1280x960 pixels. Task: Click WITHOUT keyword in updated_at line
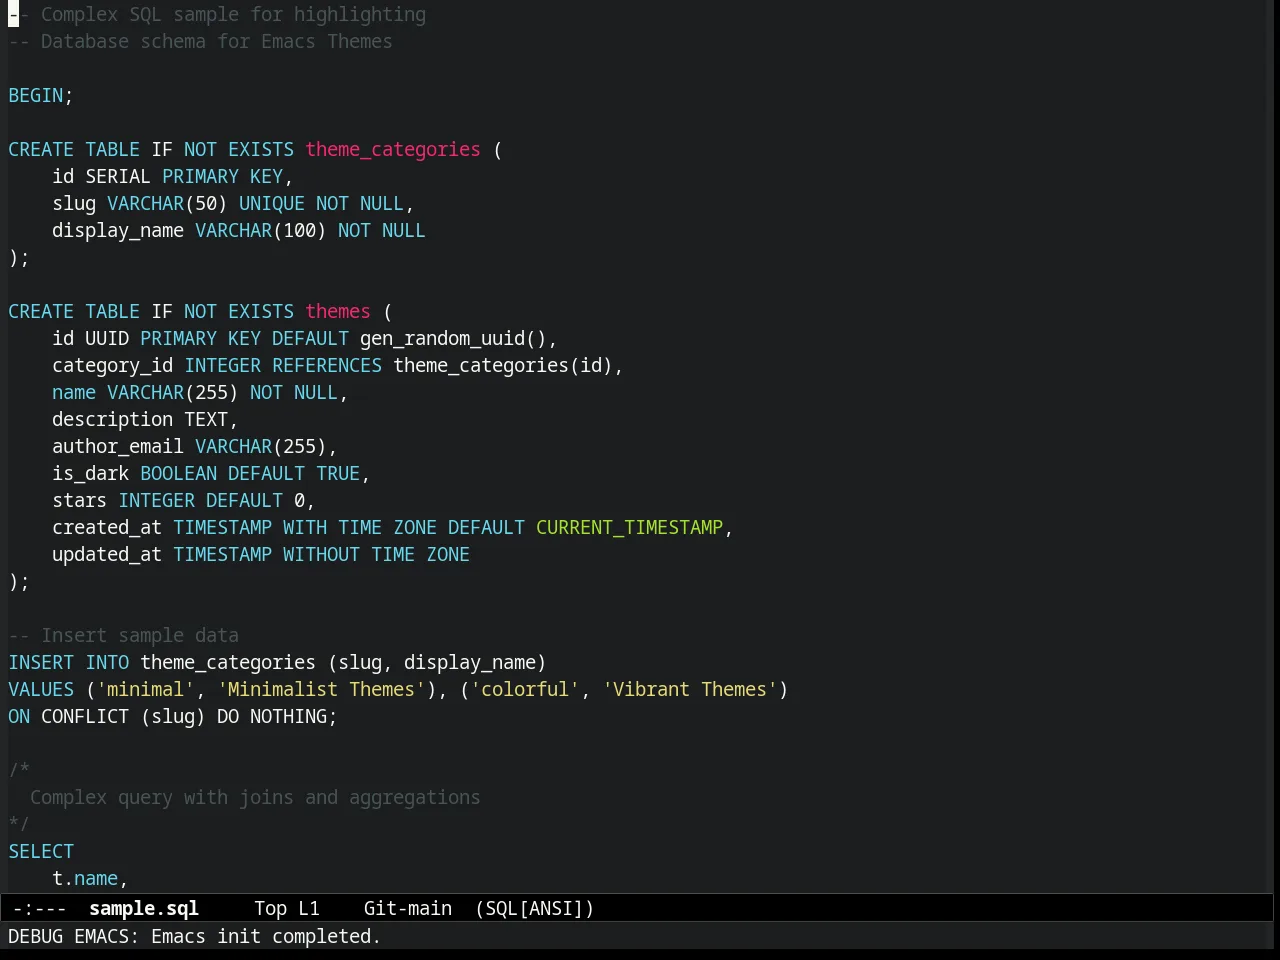(321, 554)
